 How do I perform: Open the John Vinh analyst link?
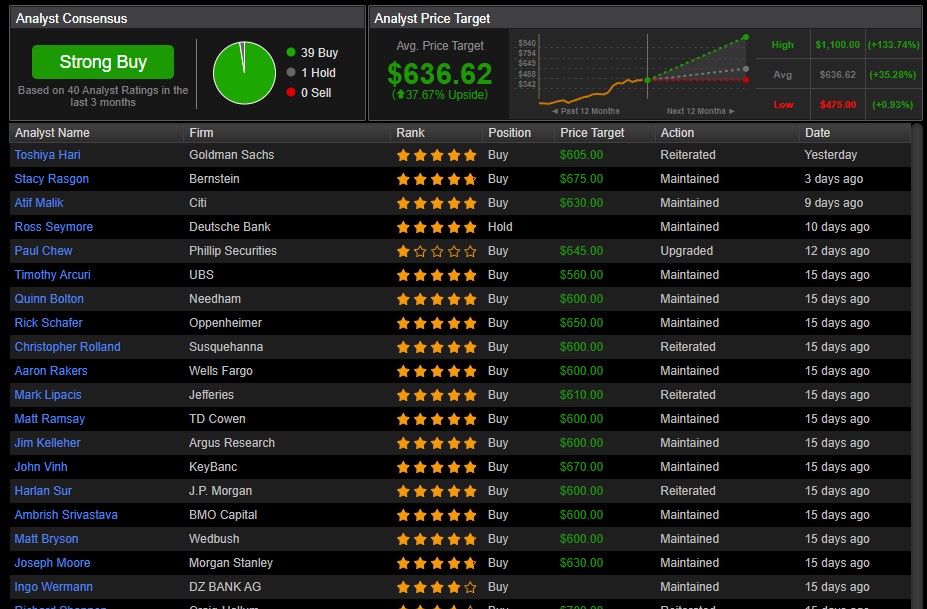41,467
